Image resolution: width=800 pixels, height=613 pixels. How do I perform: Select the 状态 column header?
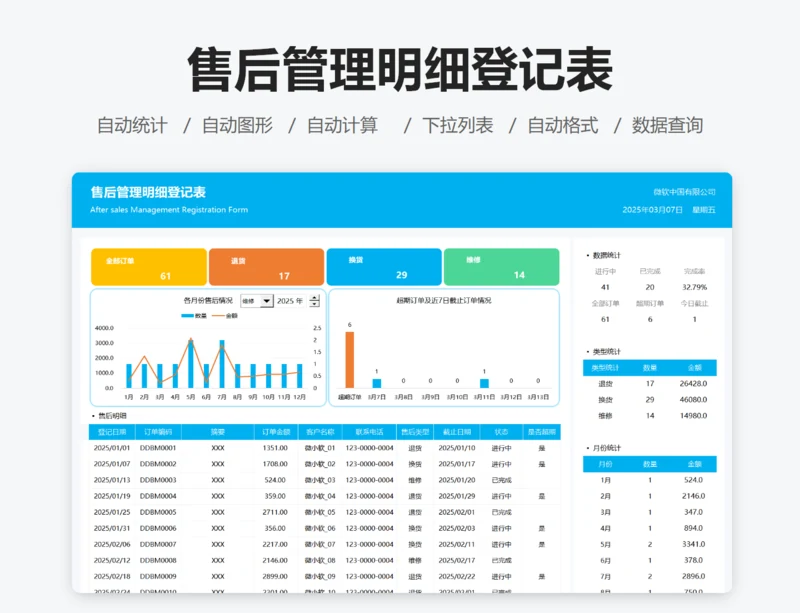tap(501, 432)
